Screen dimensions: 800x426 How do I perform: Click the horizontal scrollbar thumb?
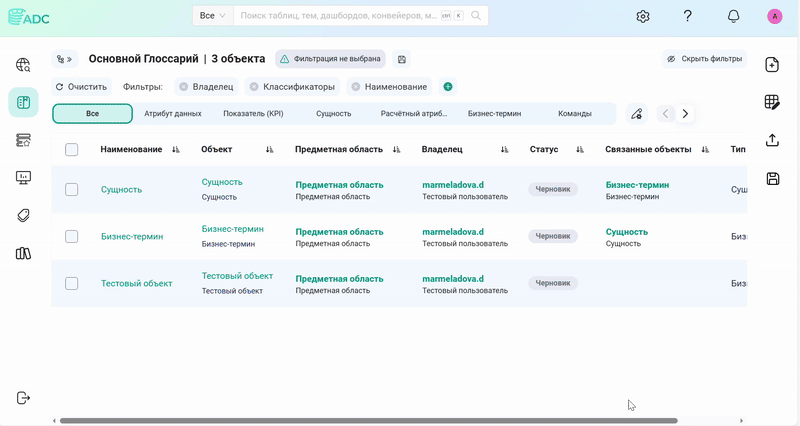[x=368, y=421]
